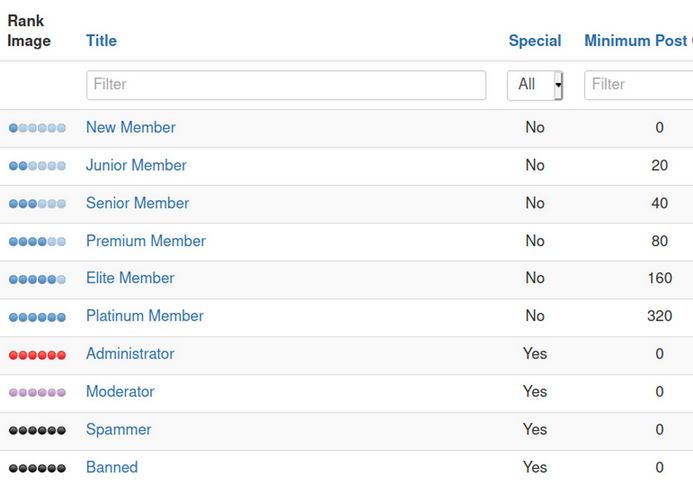Open the Administrator rank title

130,354
